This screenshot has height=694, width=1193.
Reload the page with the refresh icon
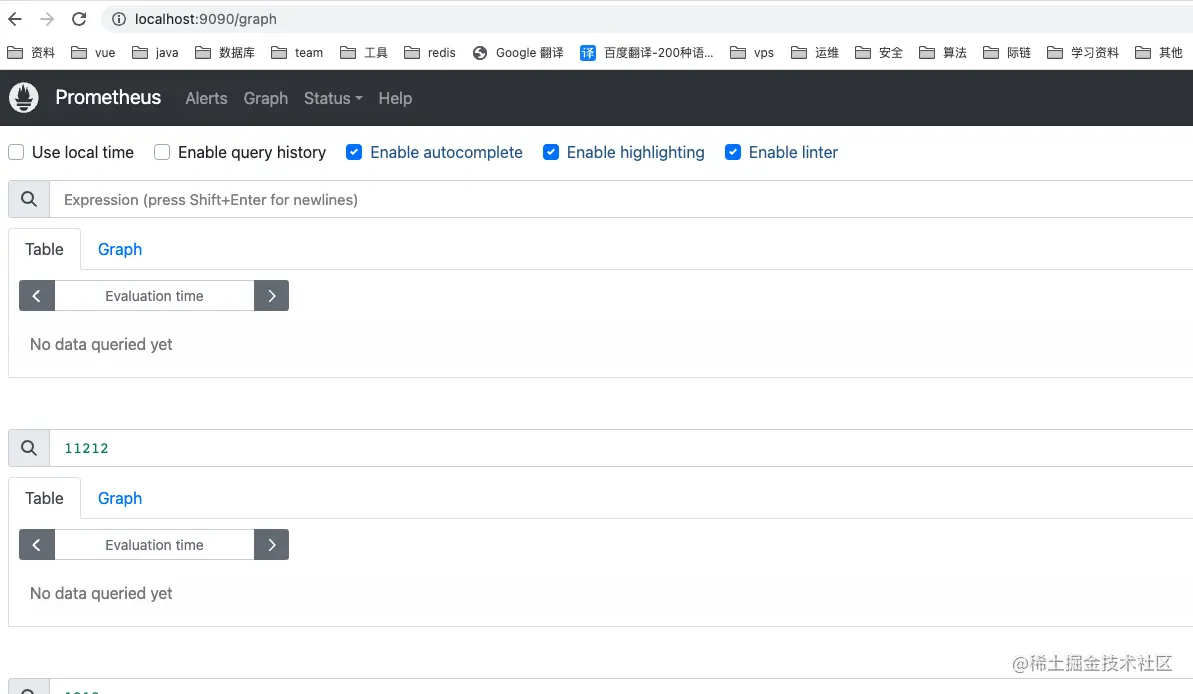point(79,19)
